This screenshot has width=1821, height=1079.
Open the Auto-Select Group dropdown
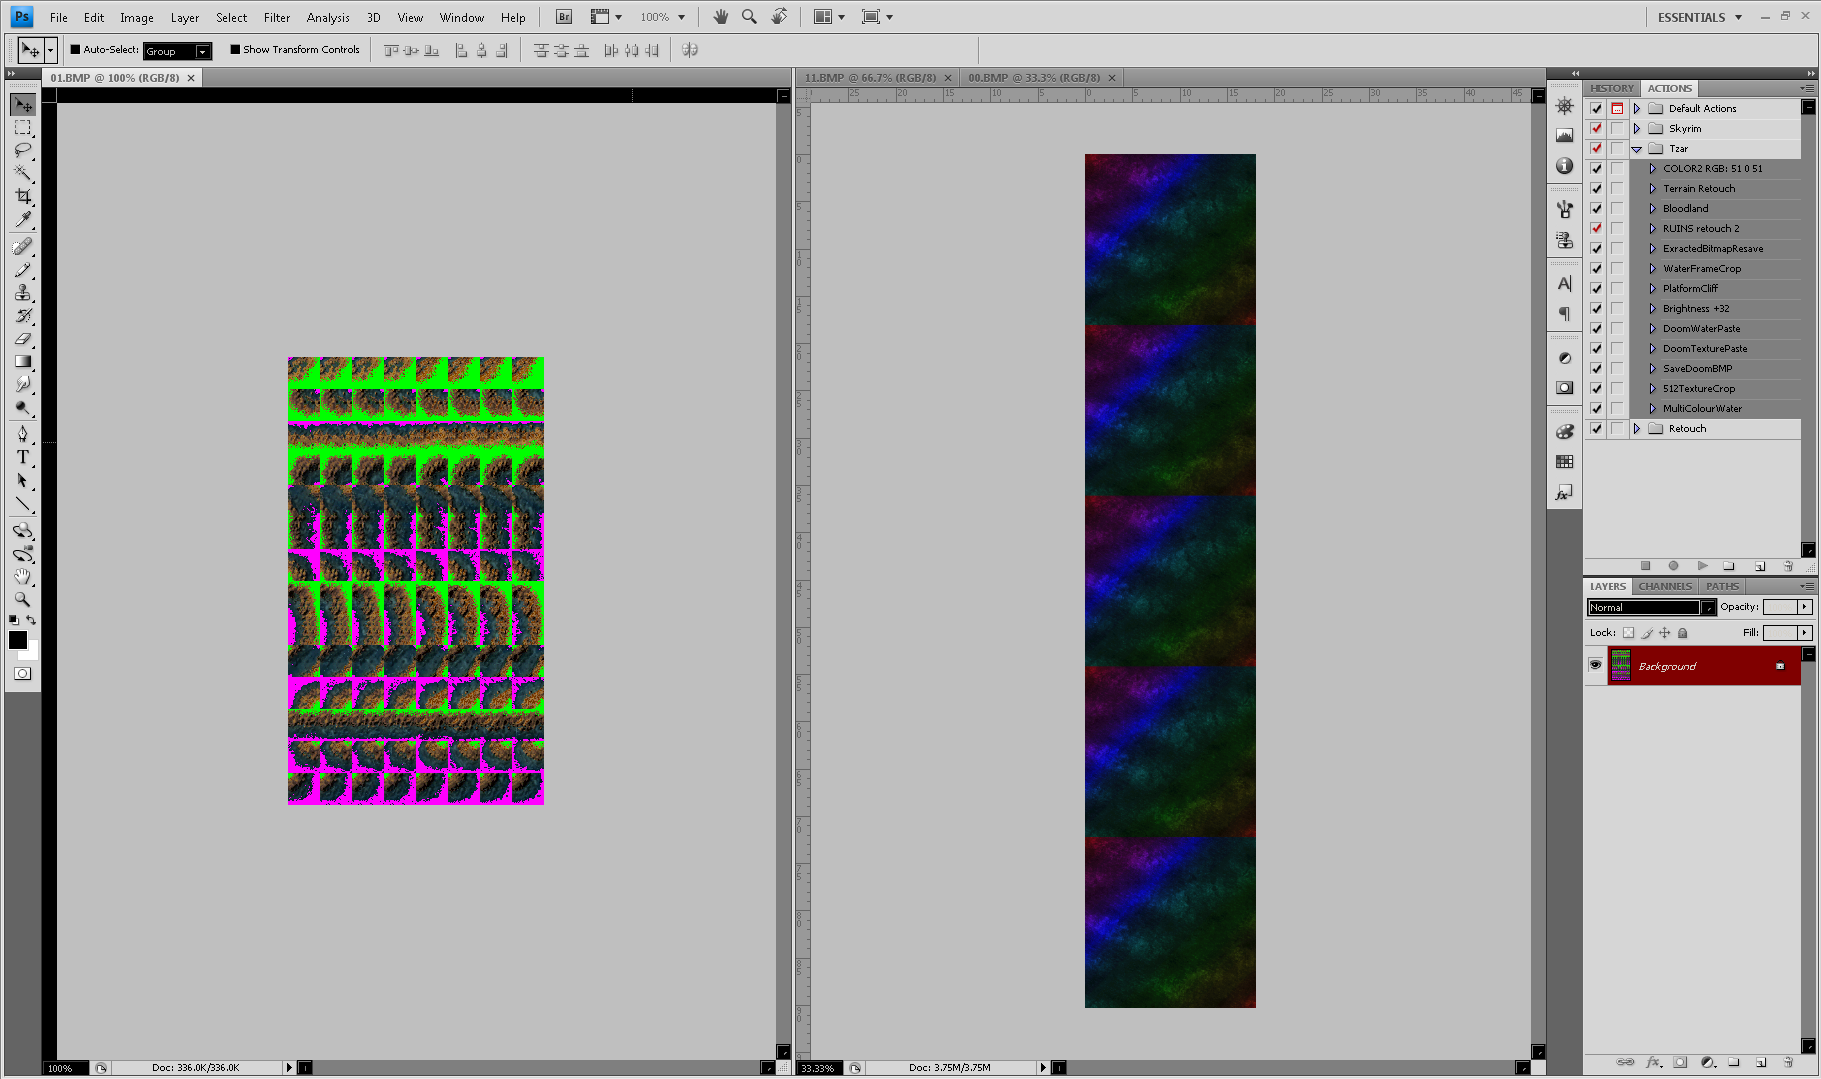(177, 51)
